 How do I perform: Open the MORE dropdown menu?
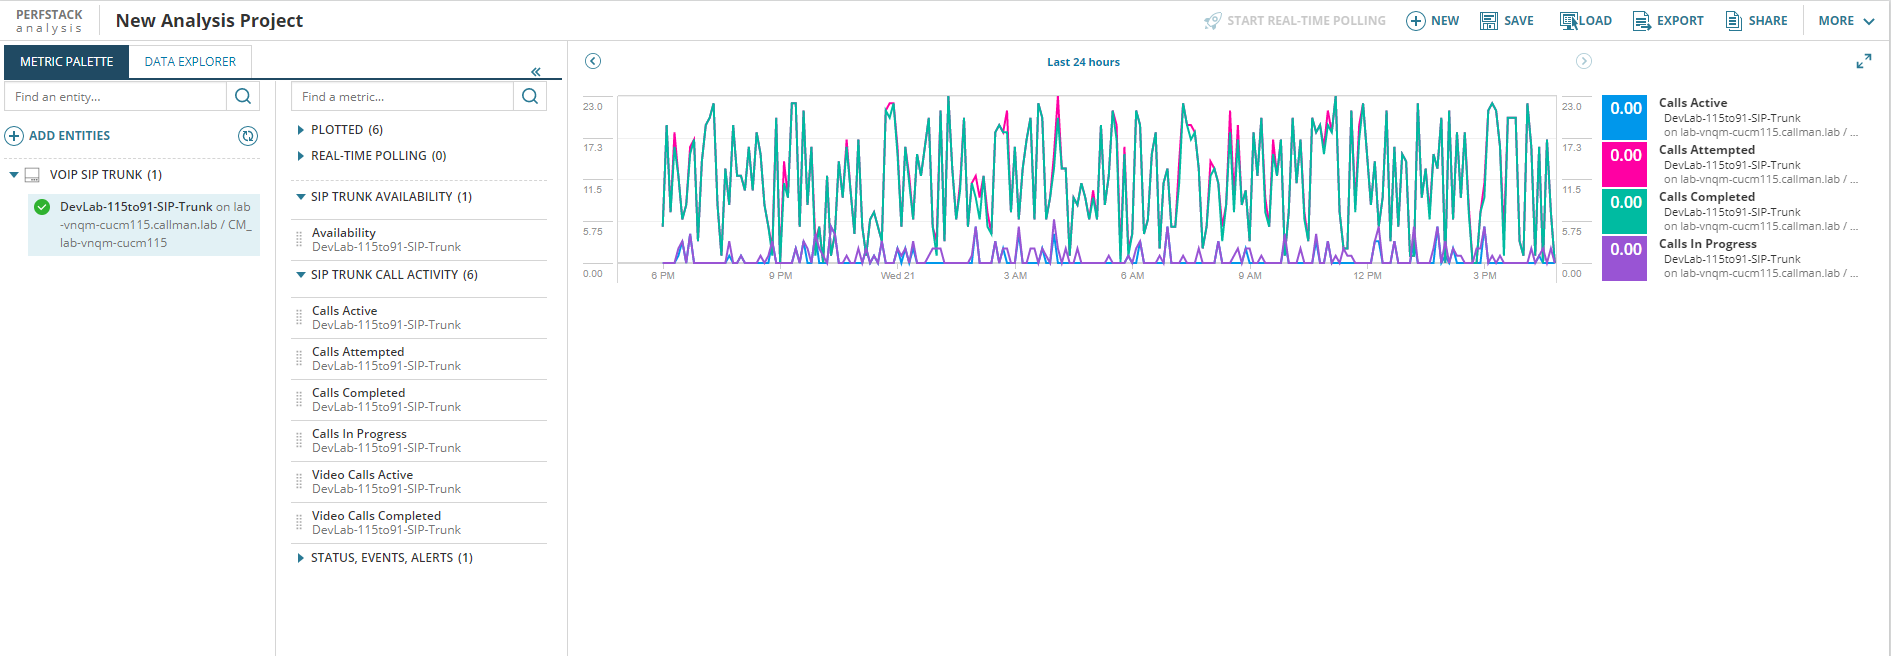tap(1846, 21)
